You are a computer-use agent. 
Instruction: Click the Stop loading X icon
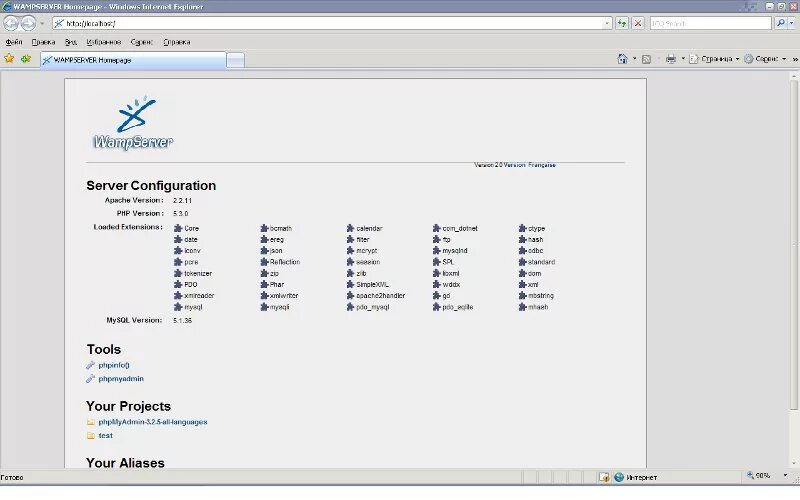pos(638,23)
